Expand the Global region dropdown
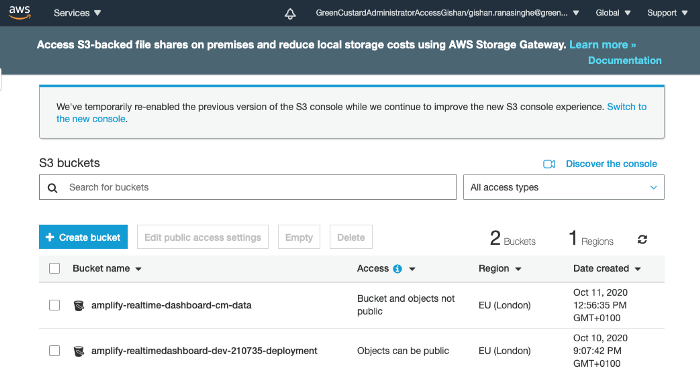 tap(613, 13)
